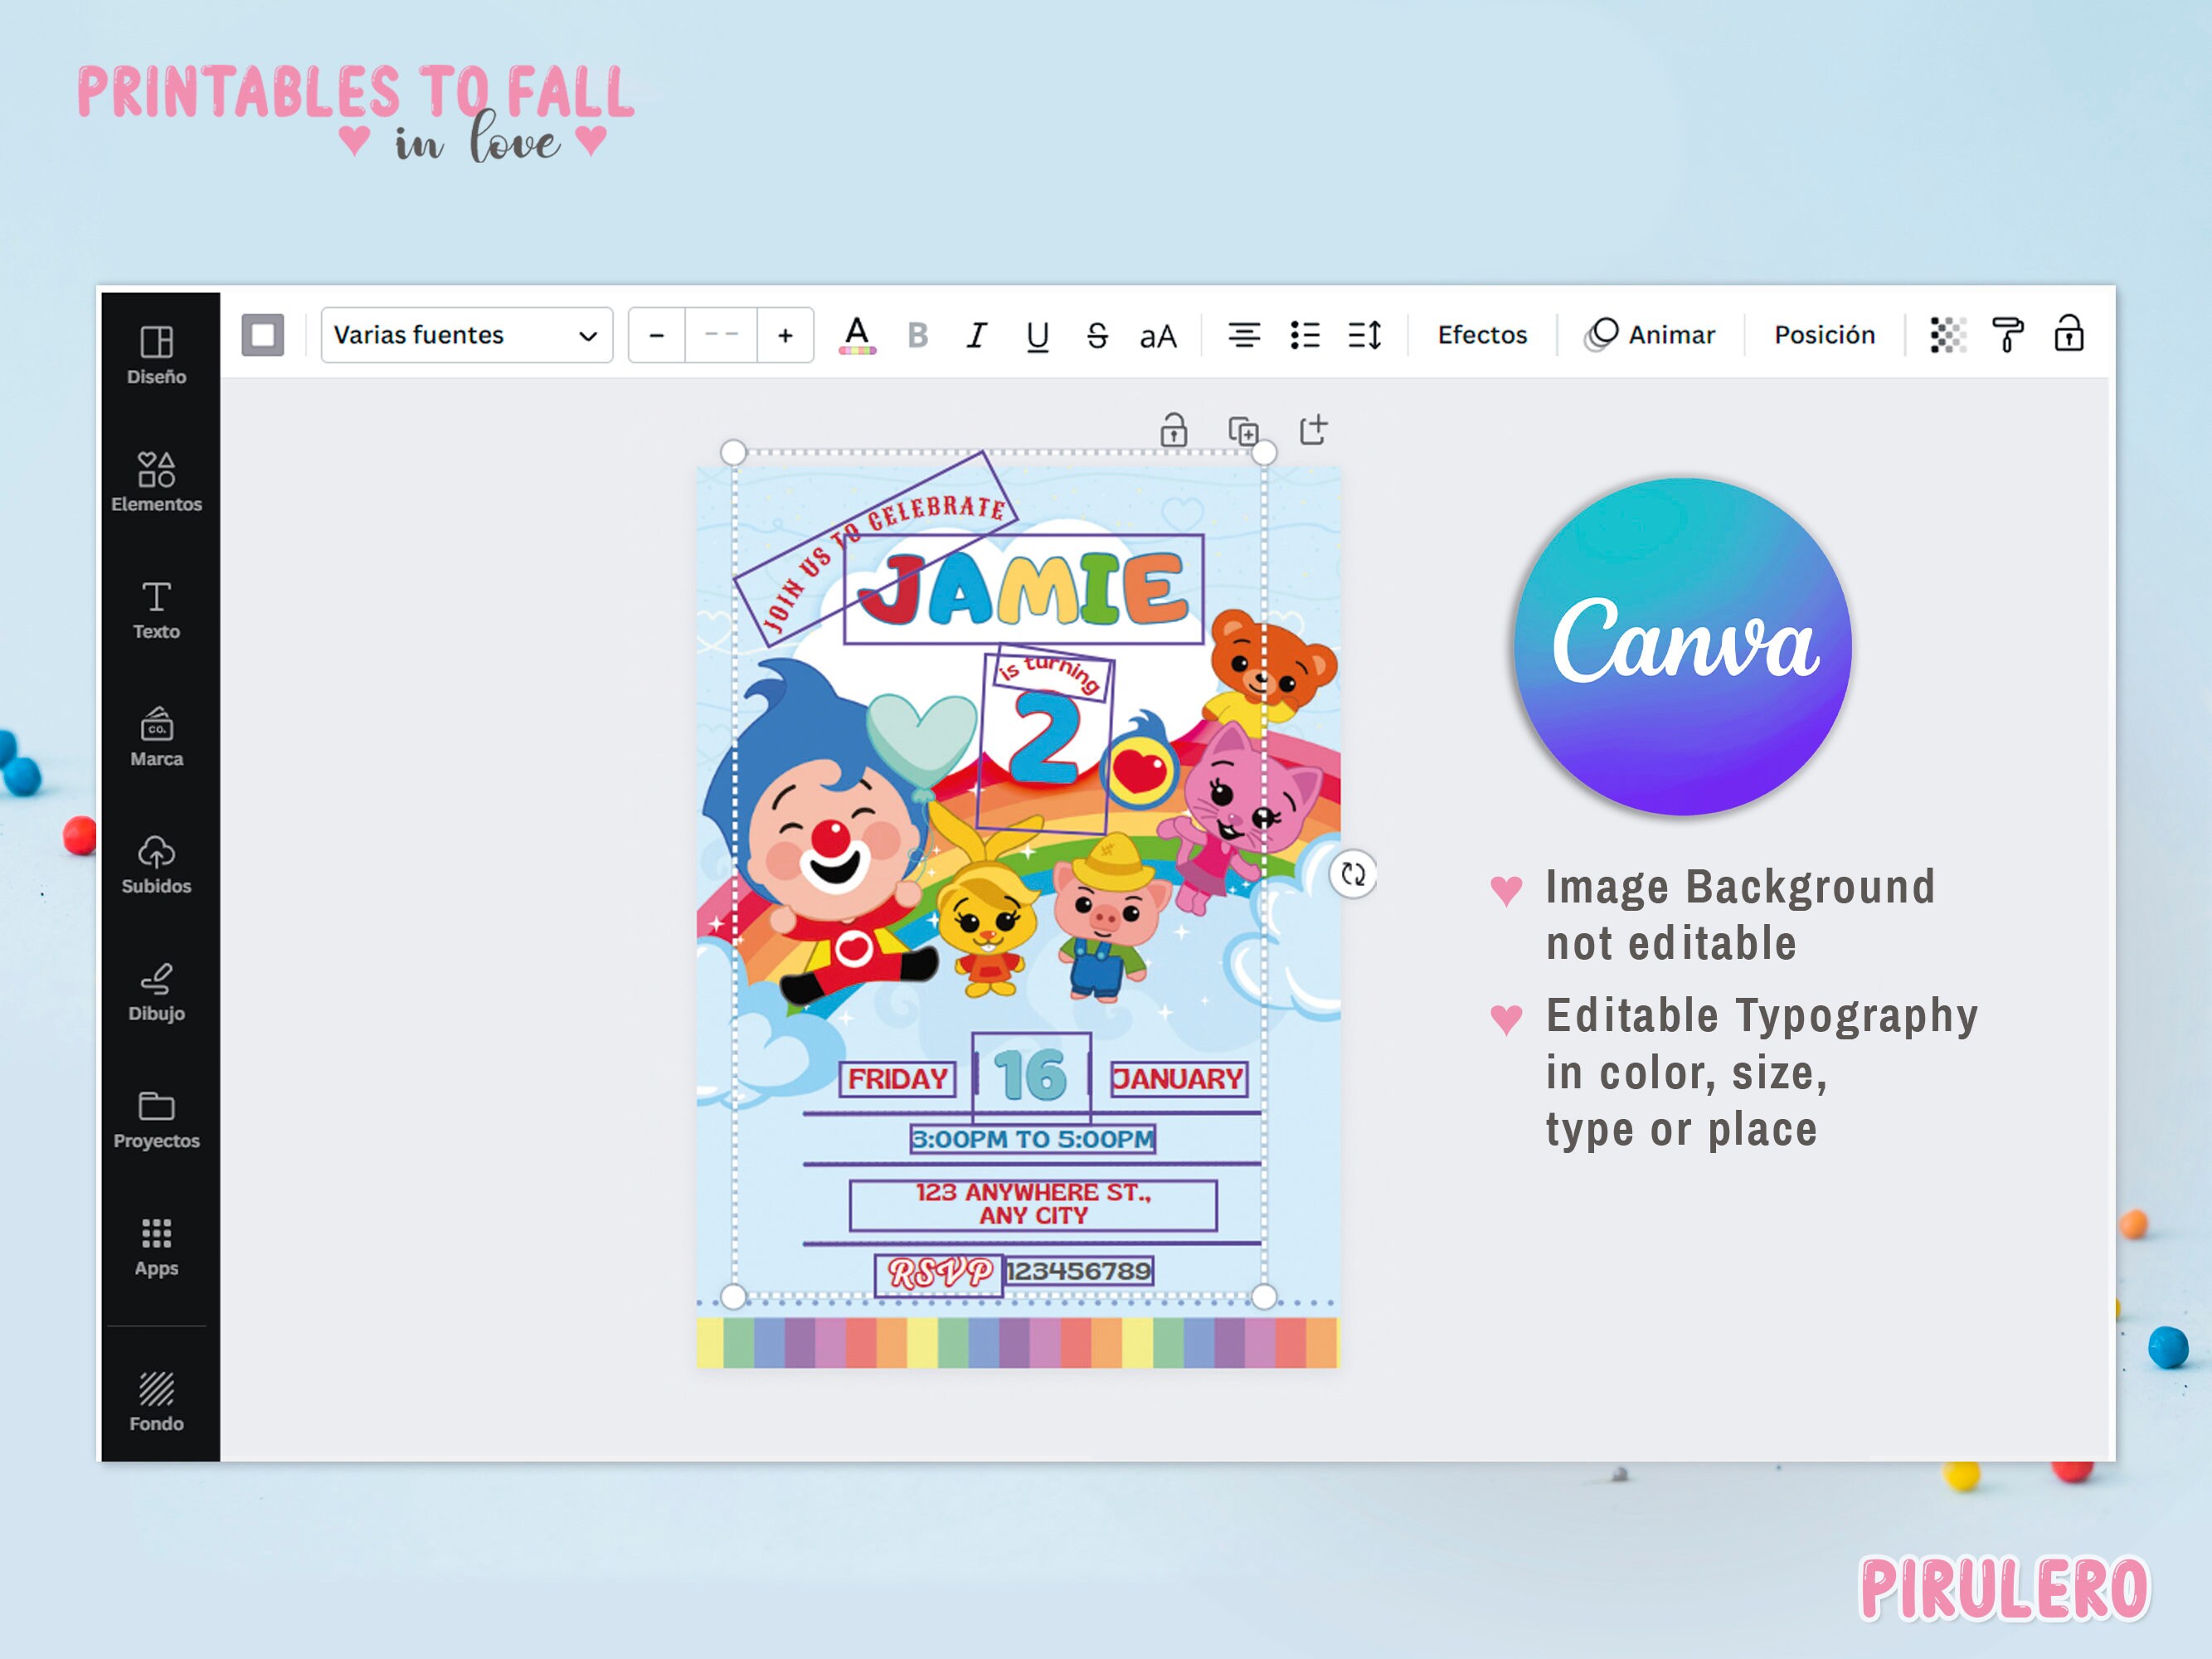Open the Dibujo drawing panel

(156, 992)
